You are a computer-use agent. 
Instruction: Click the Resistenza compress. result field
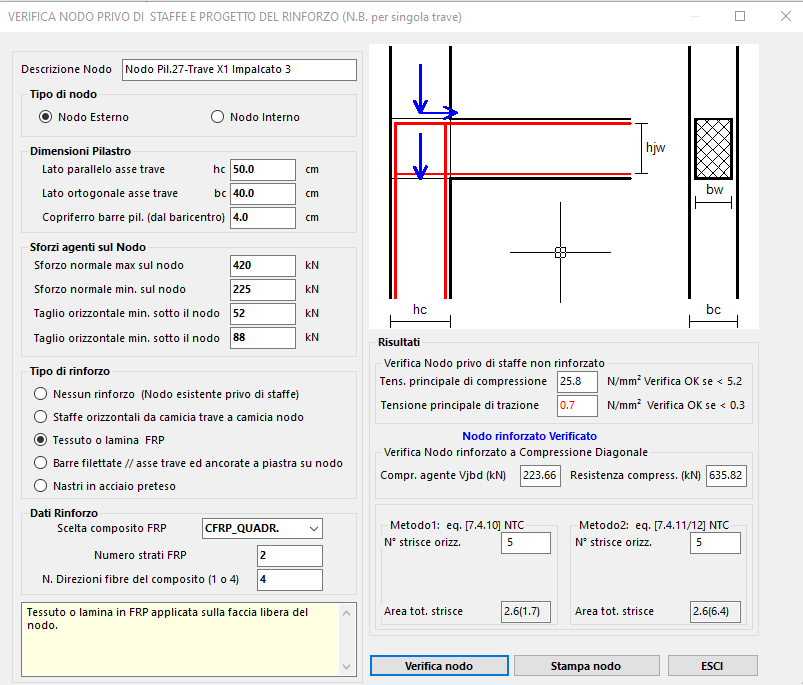click(726, 476)
